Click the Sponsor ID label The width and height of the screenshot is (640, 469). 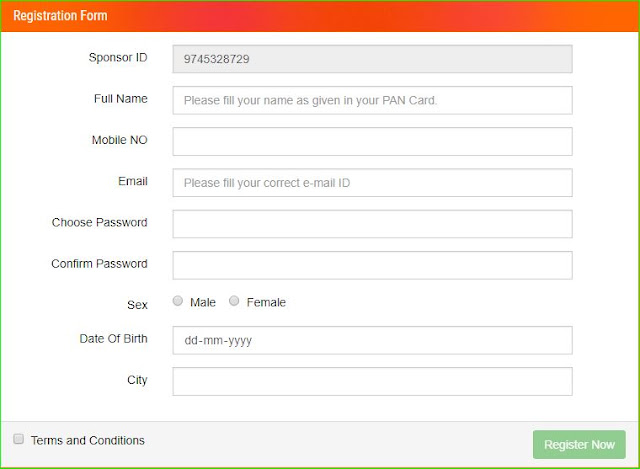click(117, 57)
